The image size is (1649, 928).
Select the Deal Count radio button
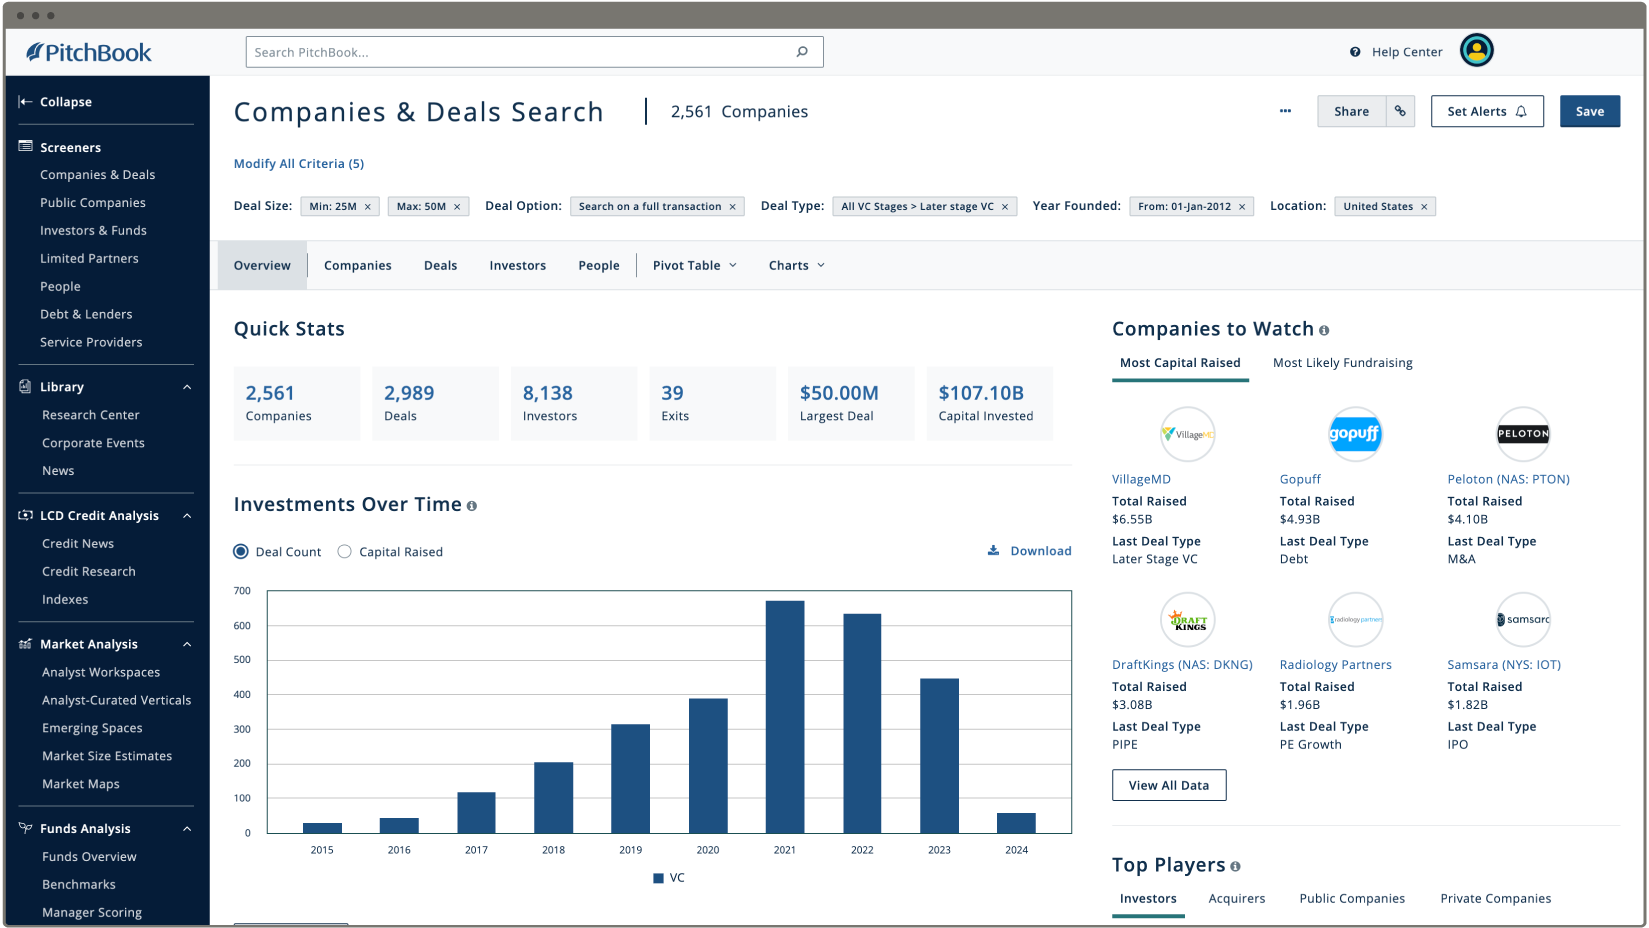[x=241, y=551]
